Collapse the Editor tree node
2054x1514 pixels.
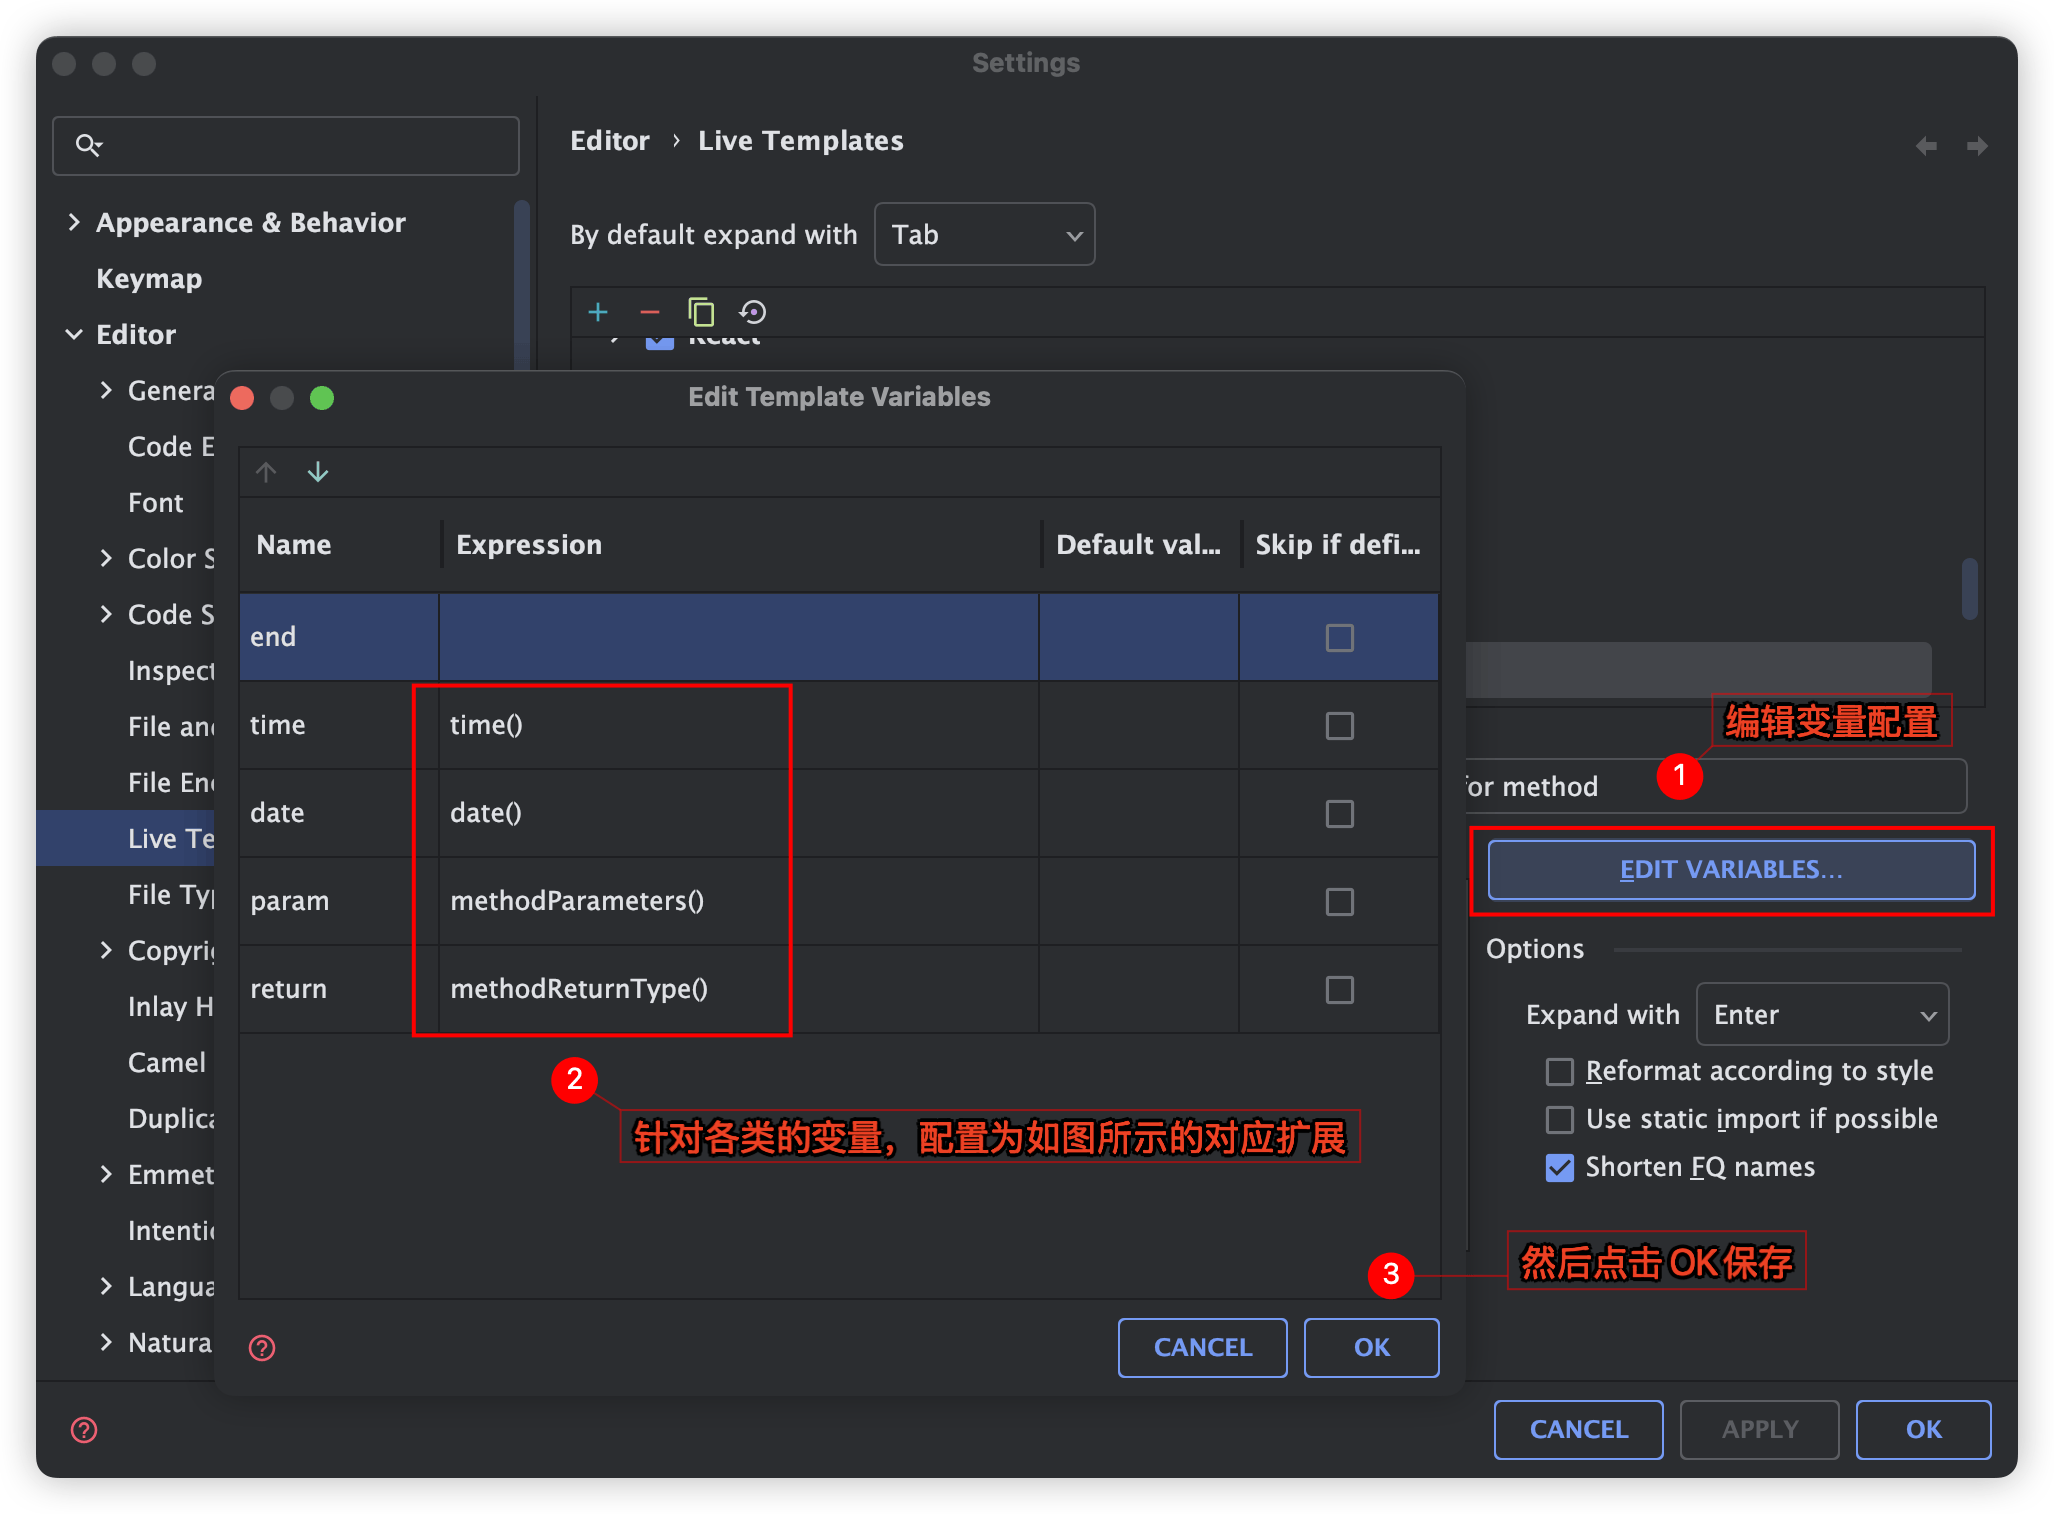pyautogui.click(x=74, y=334)
